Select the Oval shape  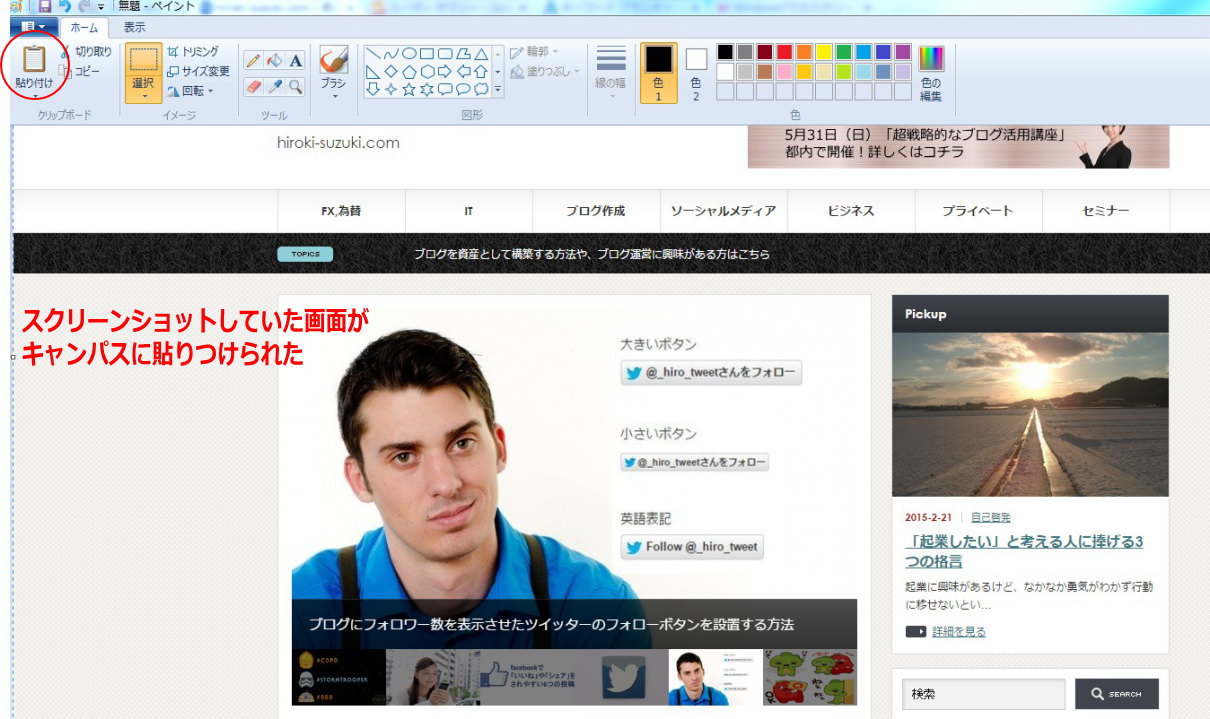pyautogui.click(x=409, y=53)
